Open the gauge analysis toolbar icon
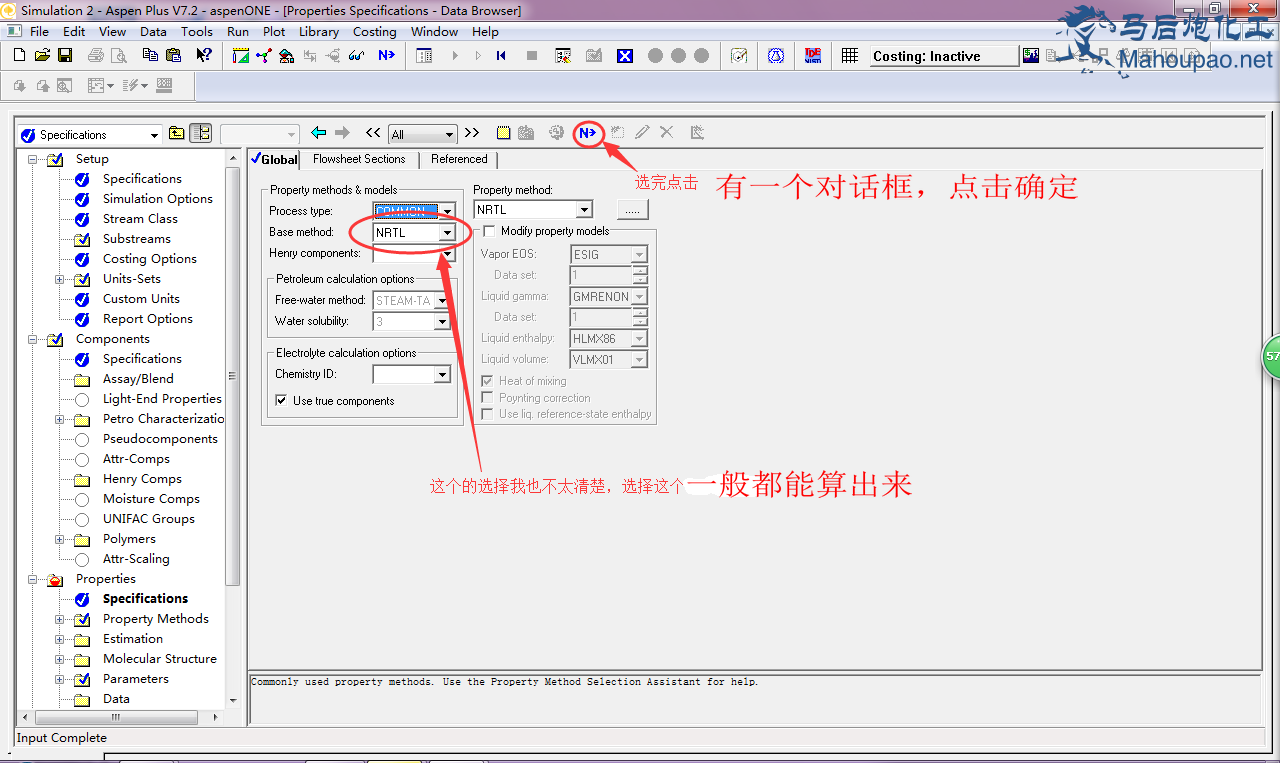Screen dimensions: 1280x763 point(739,56)
